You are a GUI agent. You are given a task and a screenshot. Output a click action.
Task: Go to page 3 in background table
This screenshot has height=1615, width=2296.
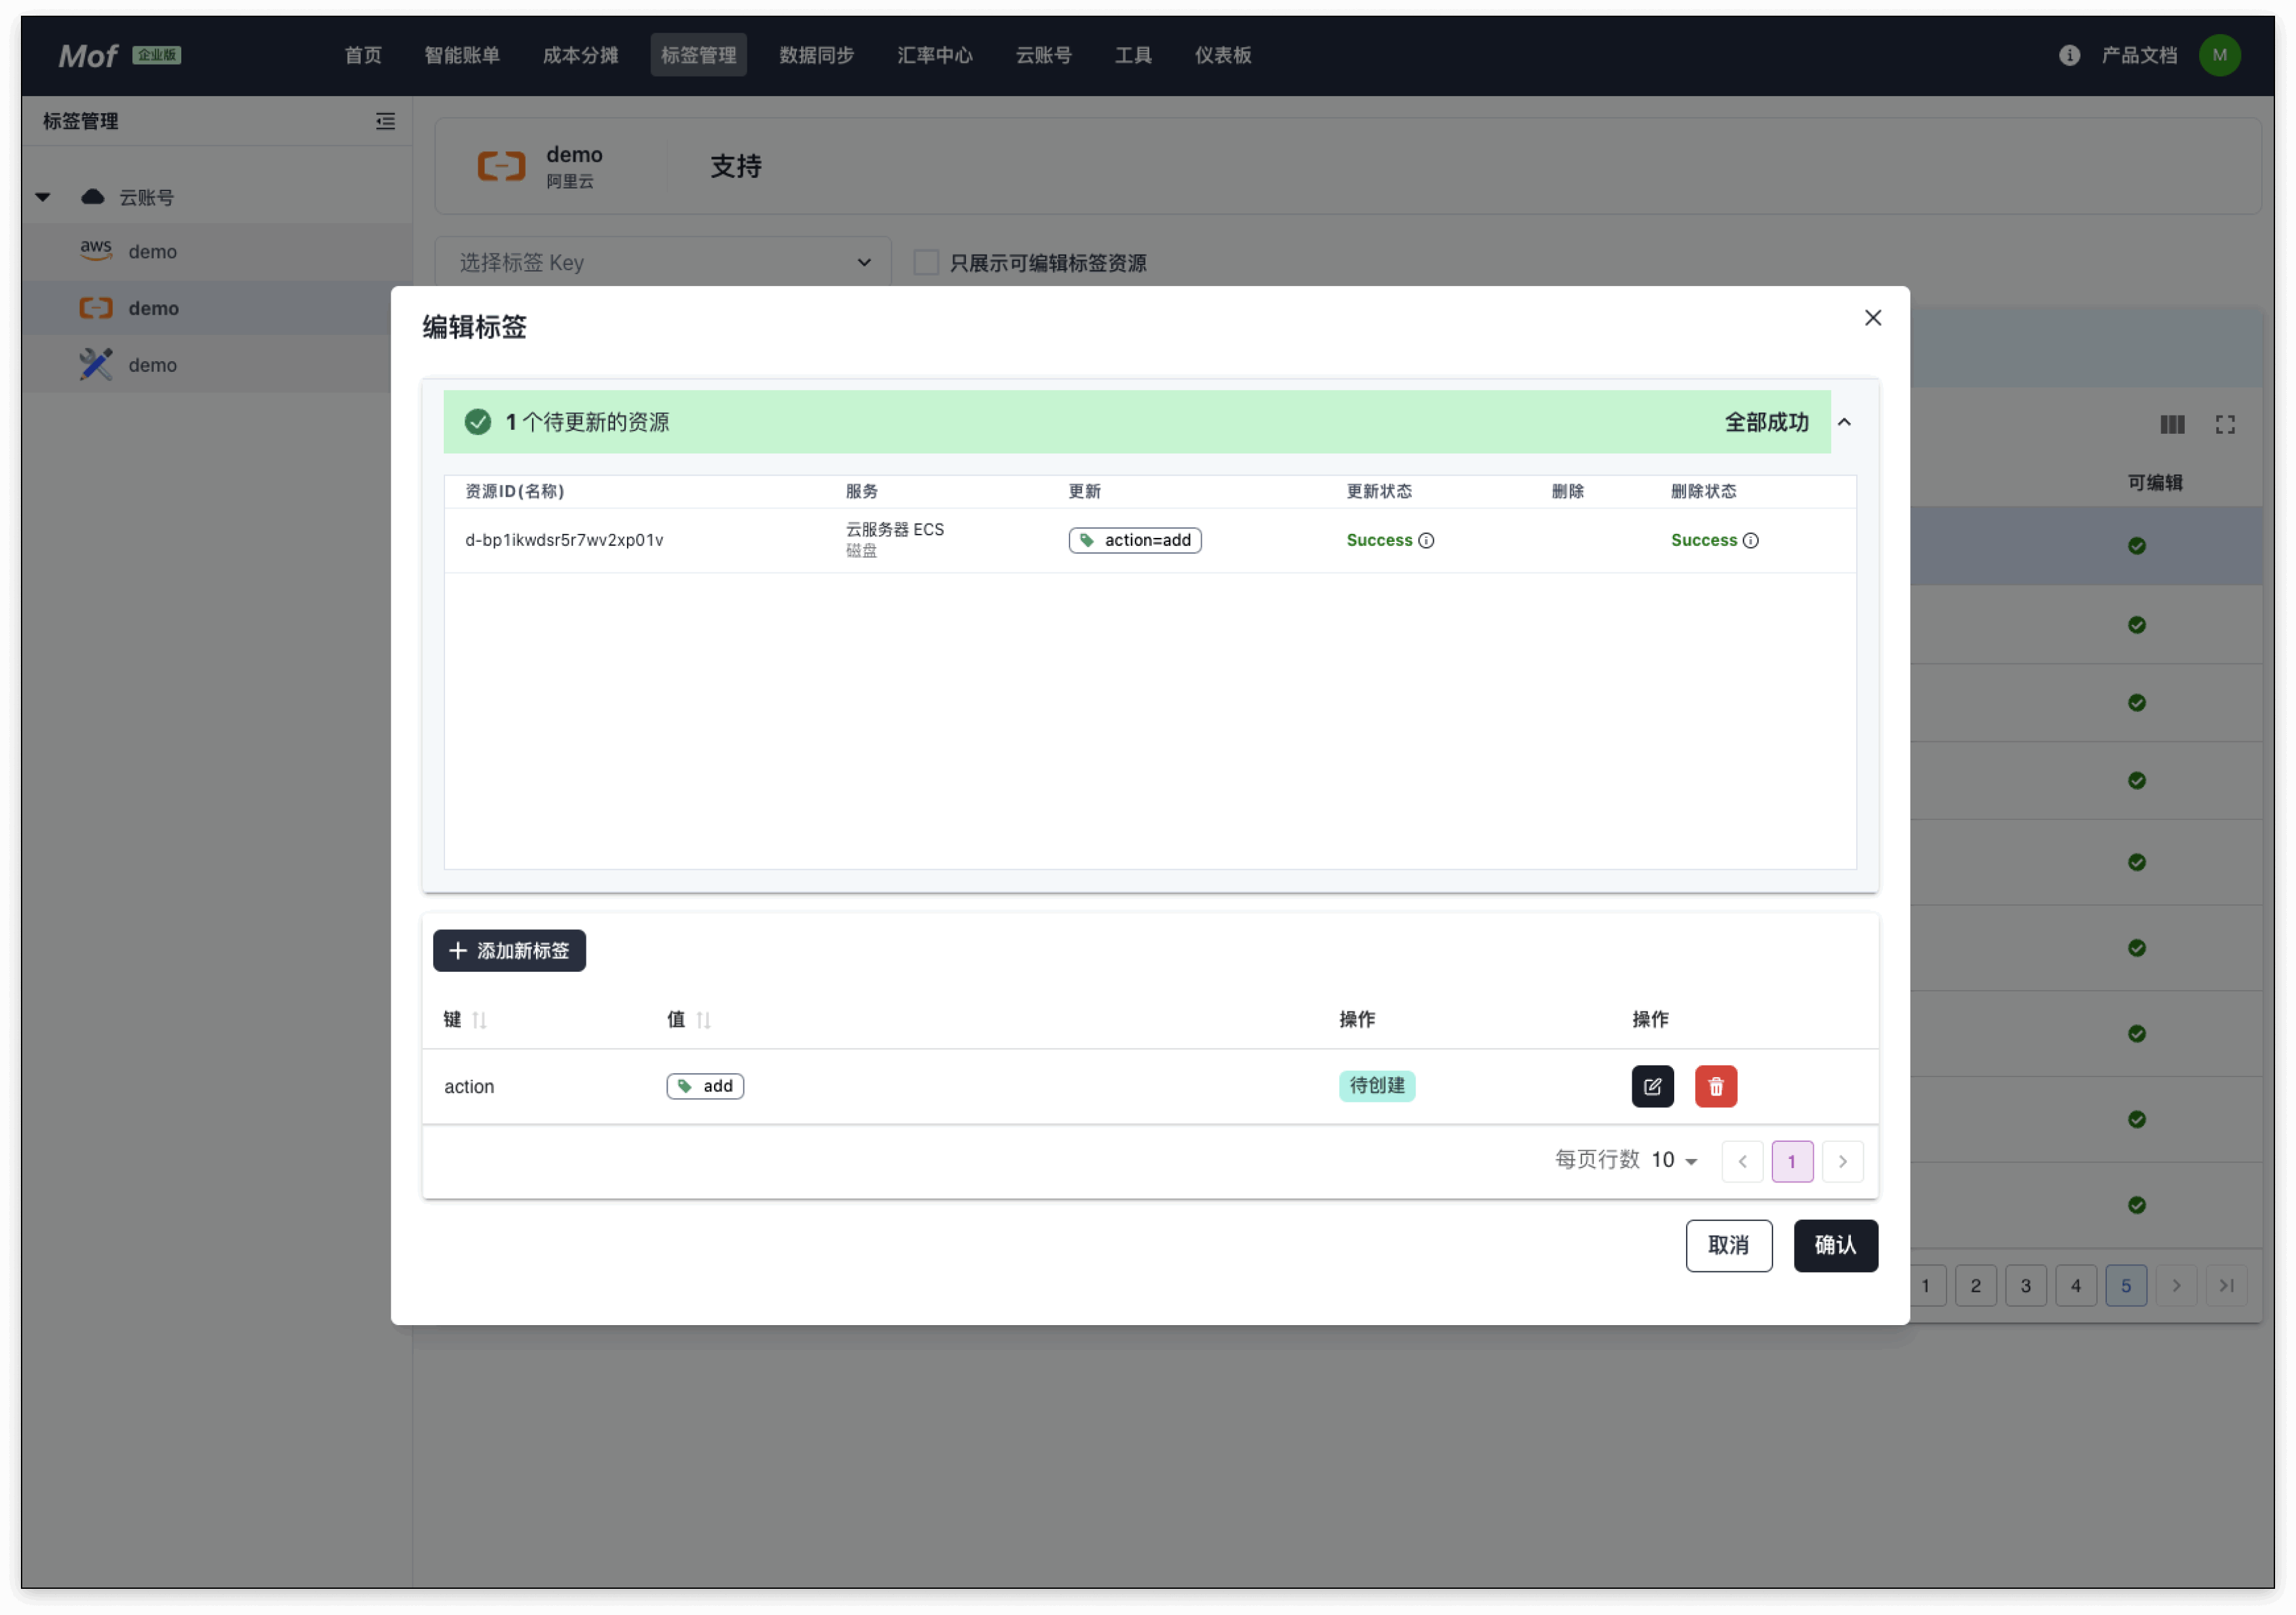(2025, 1286)
